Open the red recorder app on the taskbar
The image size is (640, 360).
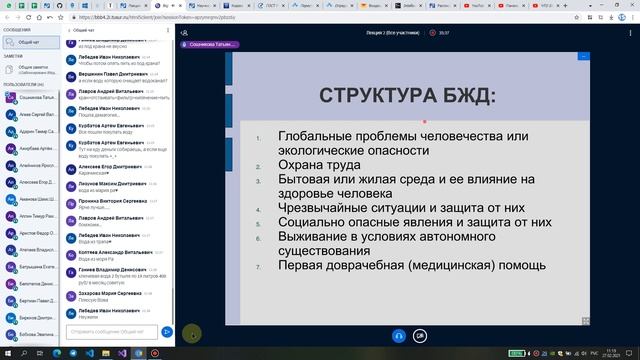[155, 353]
